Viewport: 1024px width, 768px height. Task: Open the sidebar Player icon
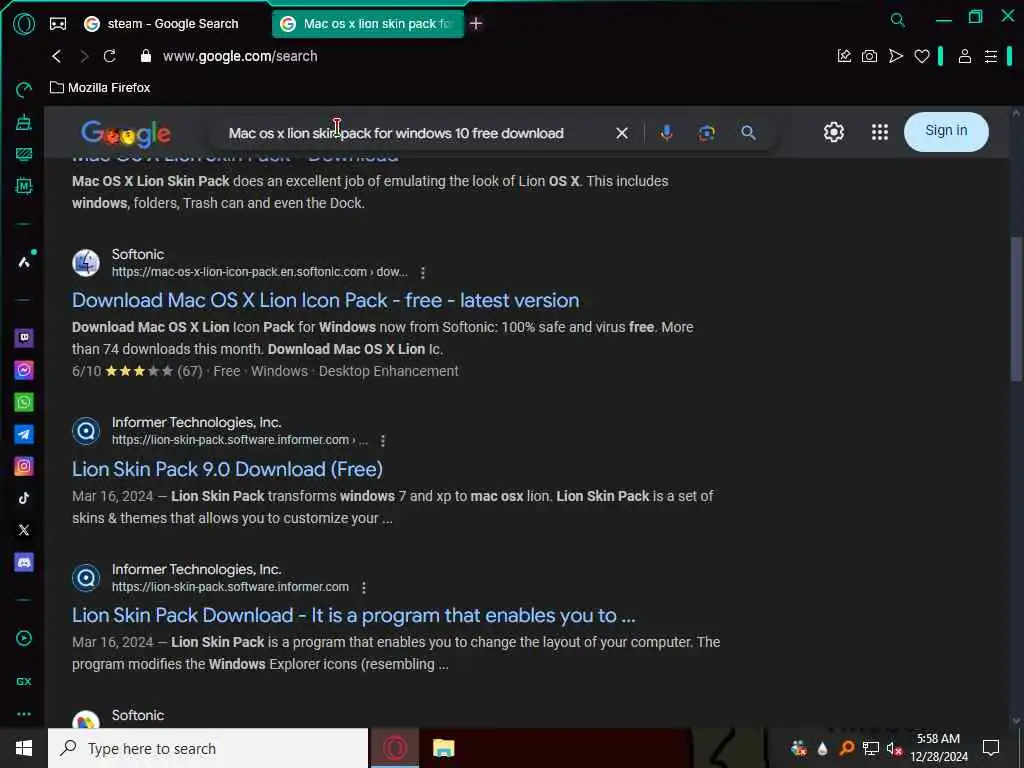click(x=24, y=639)
